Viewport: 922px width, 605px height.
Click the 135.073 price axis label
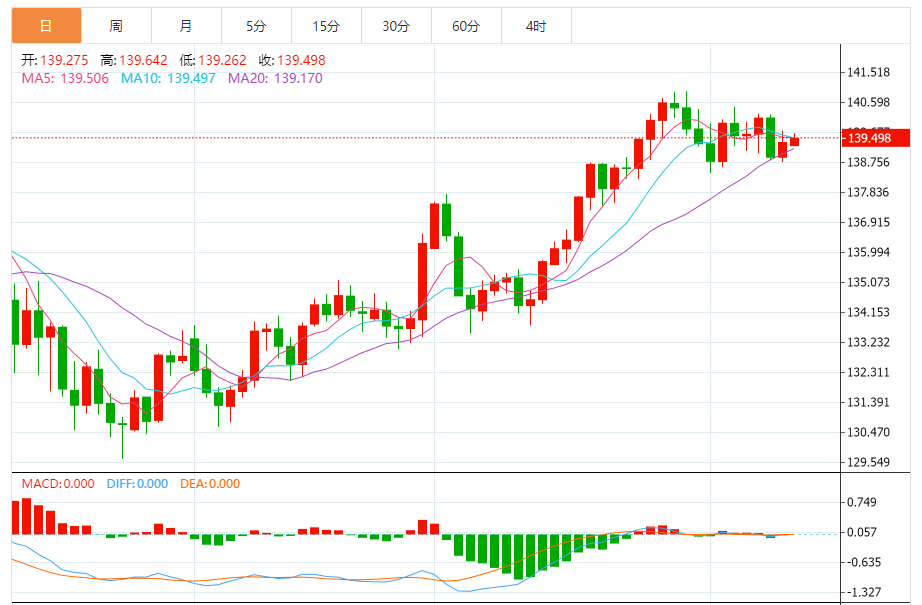868,282
